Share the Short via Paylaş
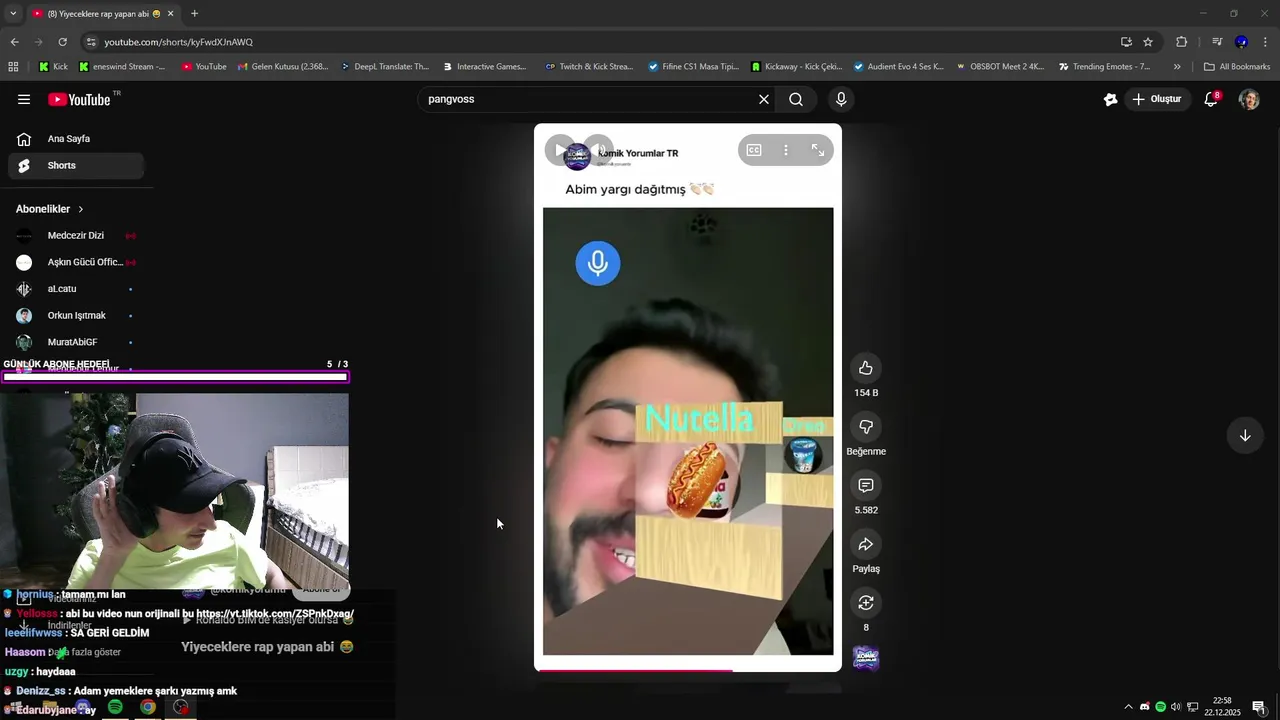Image resolution: width=1280 pixels, height=720 pixels. point(866,544)
